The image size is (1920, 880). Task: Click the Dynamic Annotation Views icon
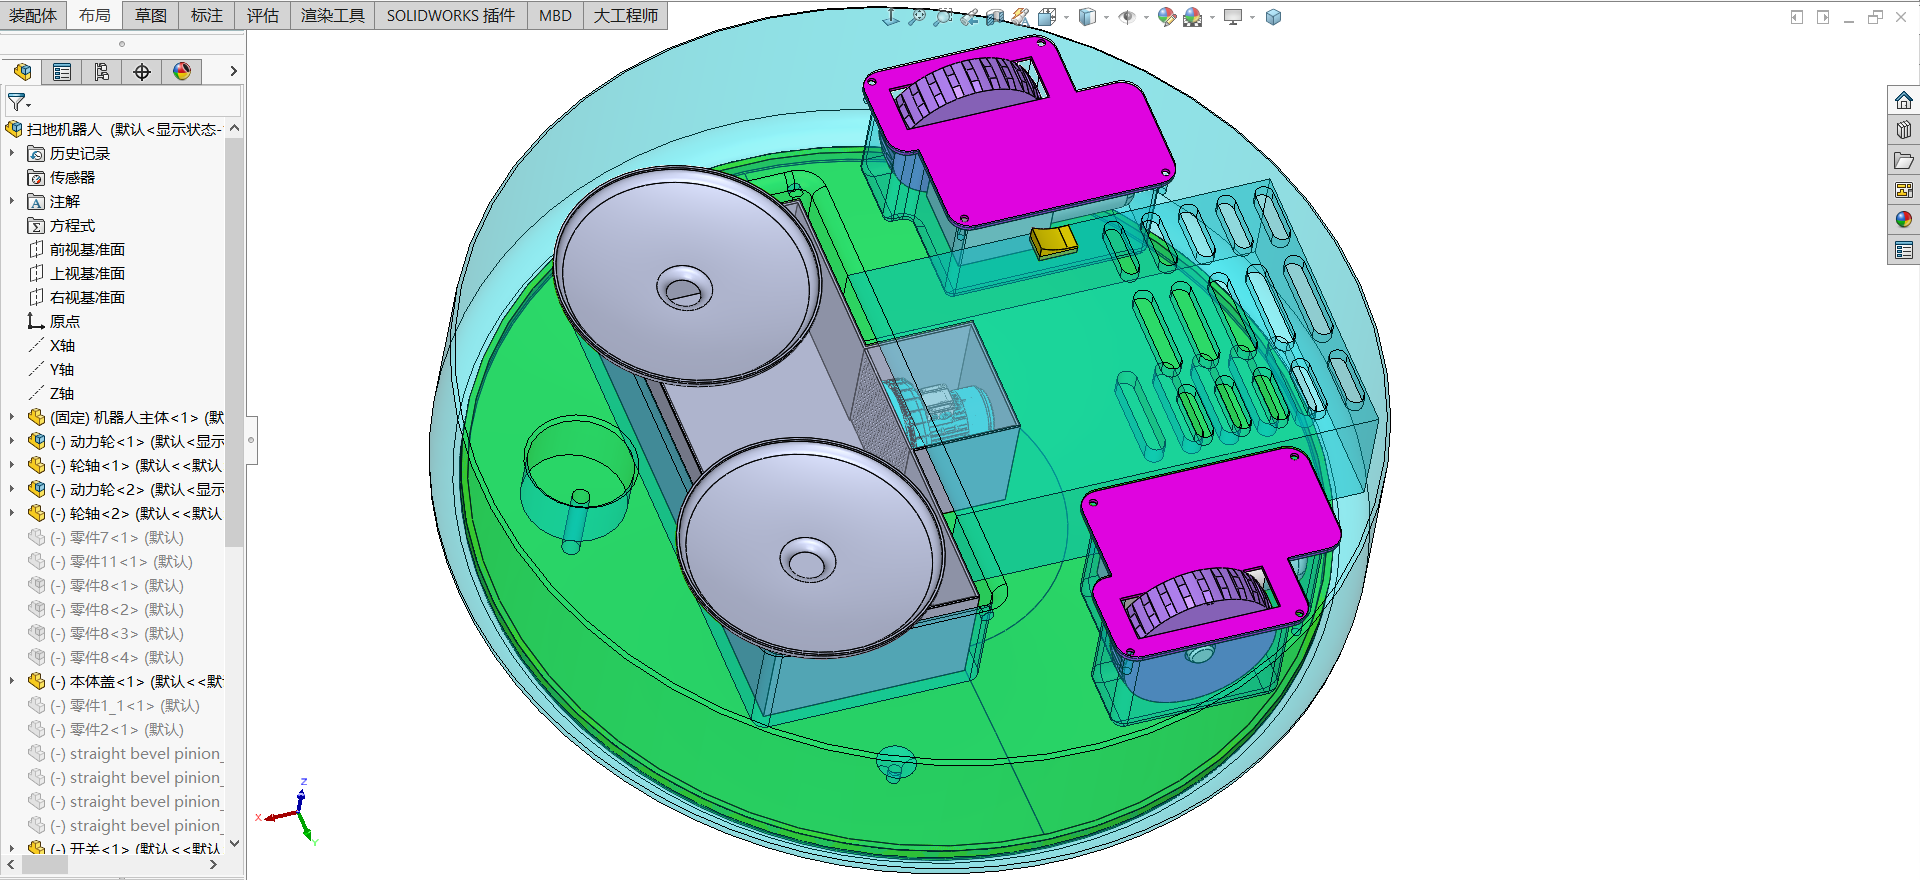click(x=1020, y=17)
